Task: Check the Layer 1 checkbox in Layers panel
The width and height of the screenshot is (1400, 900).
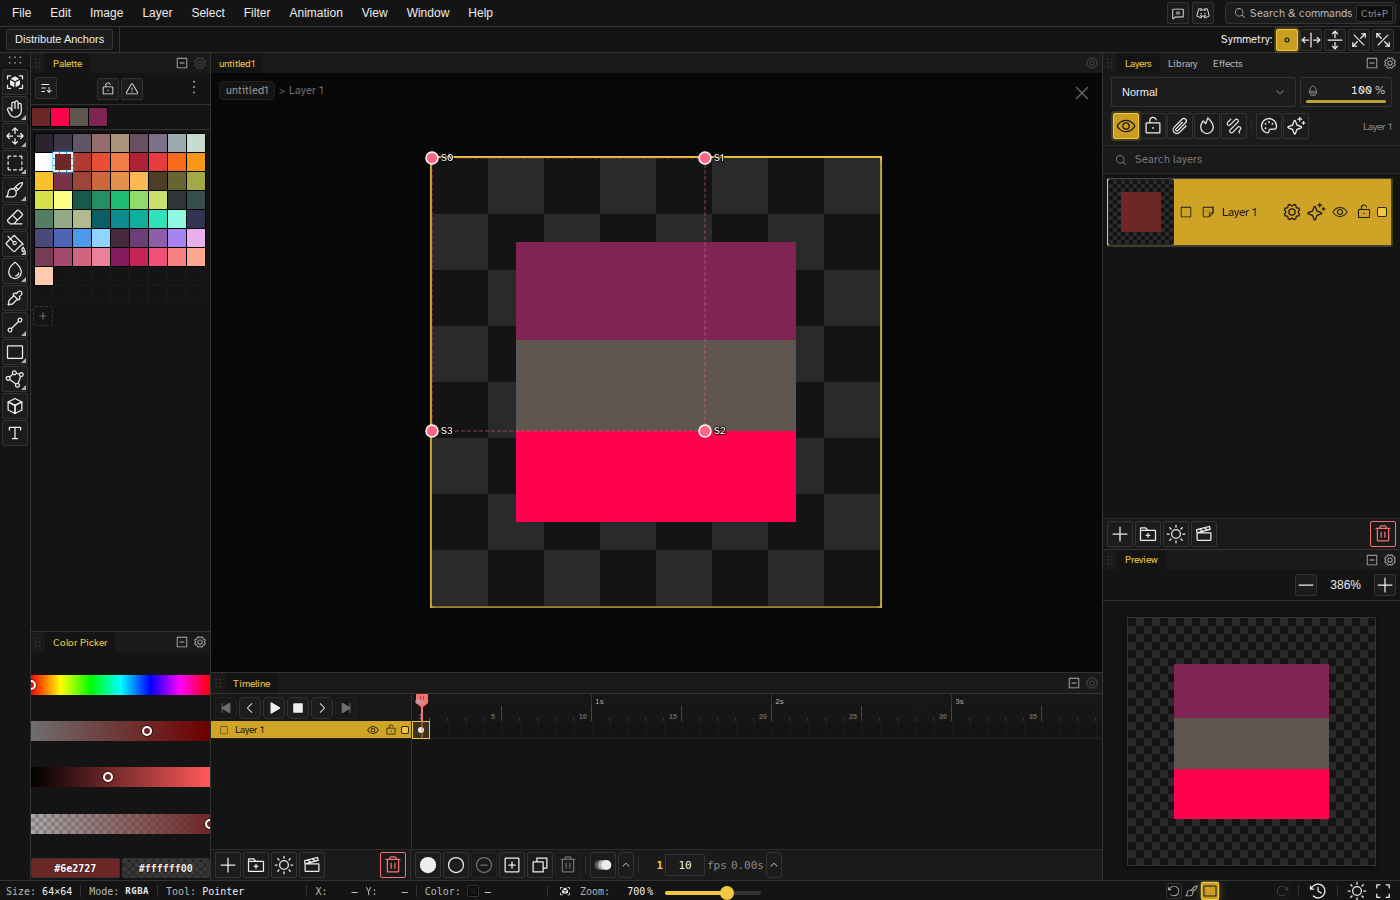Action: pos(1186,212)
